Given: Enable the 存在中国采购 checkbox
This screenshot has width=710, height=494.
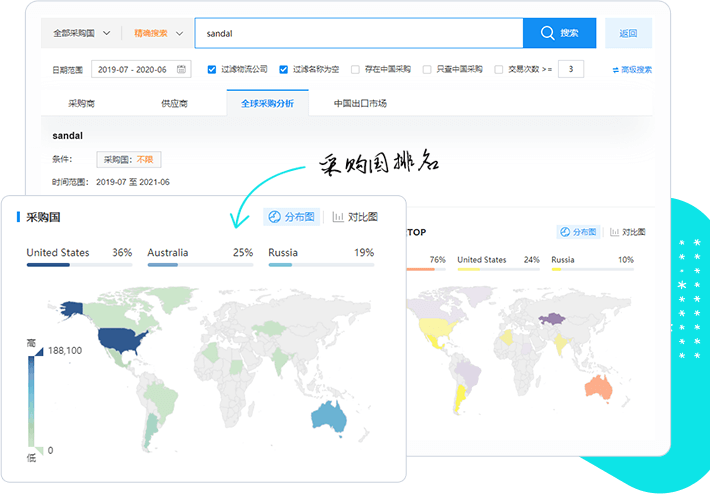Looking at the screenshot, I should pos(356,70).
